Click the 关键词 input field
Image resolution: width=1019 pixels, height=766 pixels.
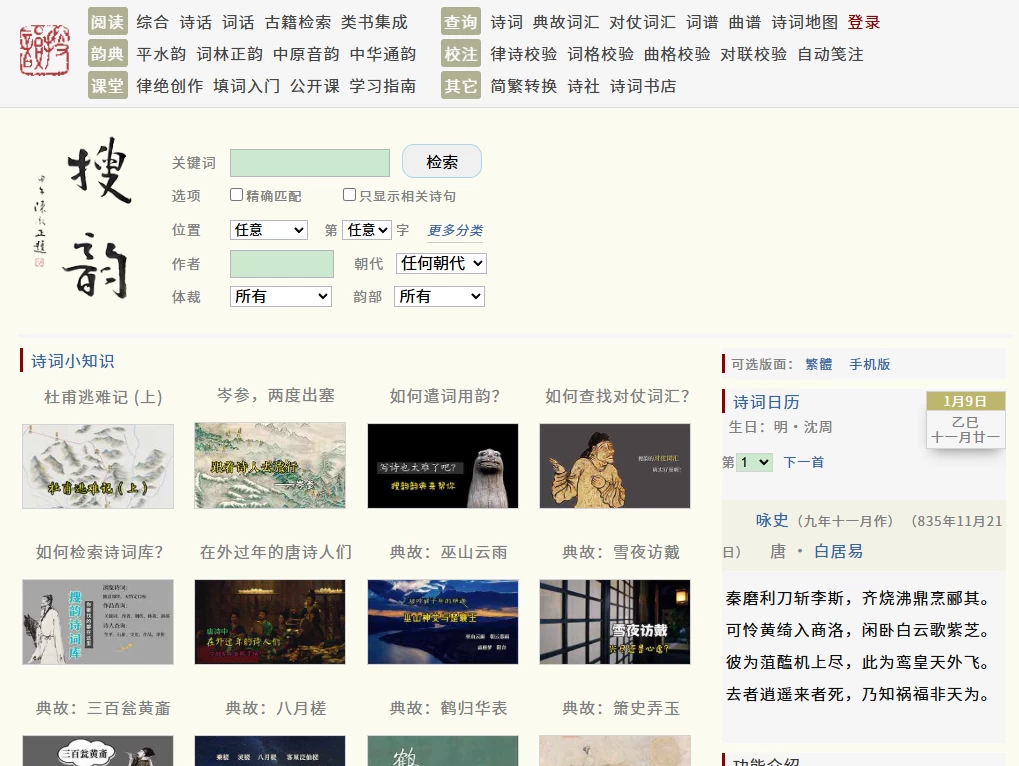click(310, 163)
